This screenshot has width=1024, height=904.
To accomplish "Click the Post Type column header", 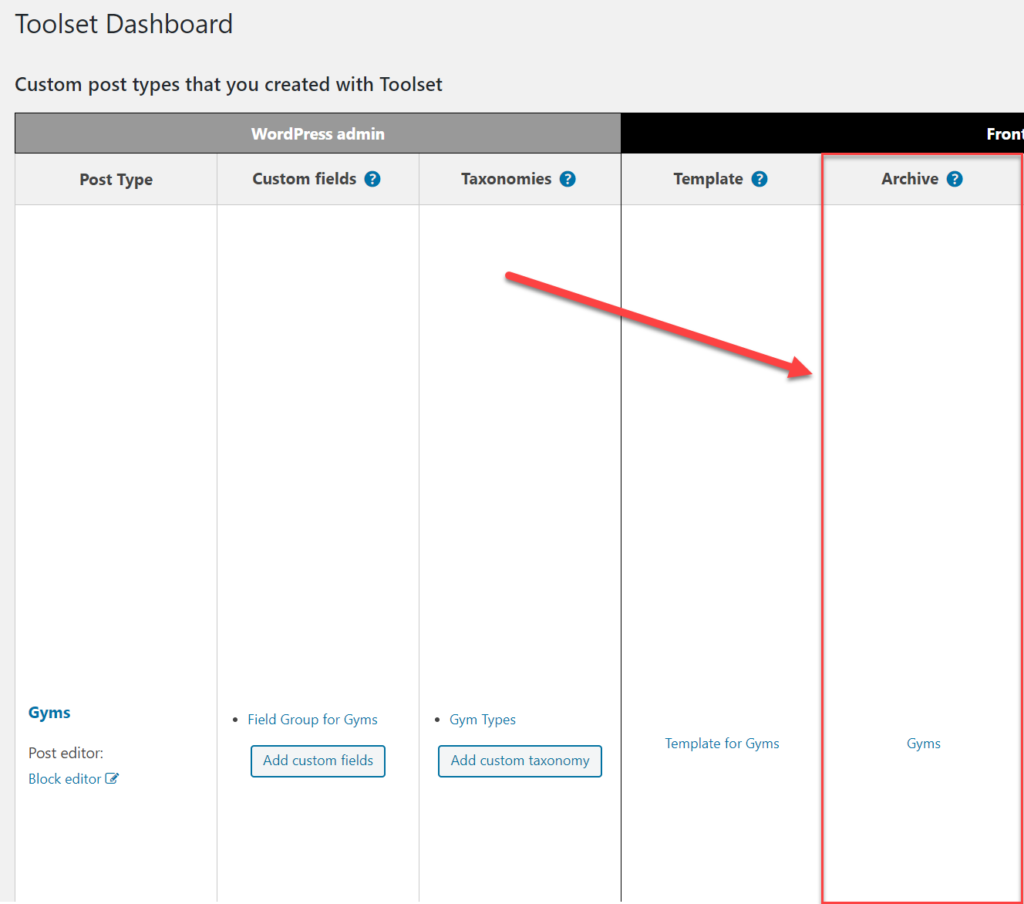I will [116, 179].
